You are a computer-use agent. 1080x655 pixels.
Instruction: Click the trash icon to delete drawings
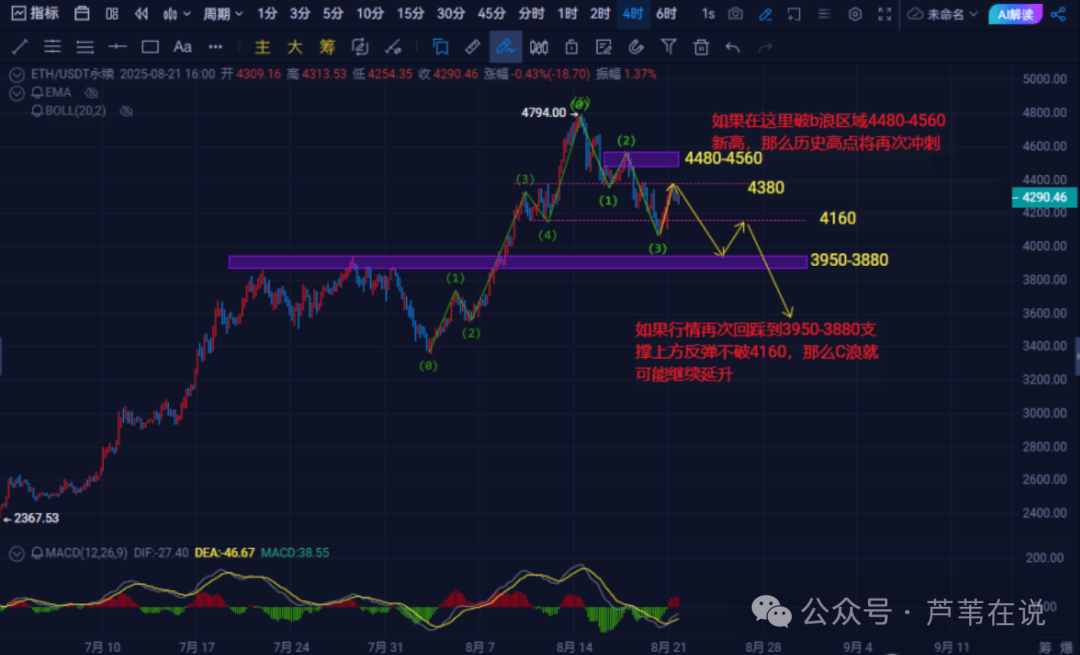701,47
